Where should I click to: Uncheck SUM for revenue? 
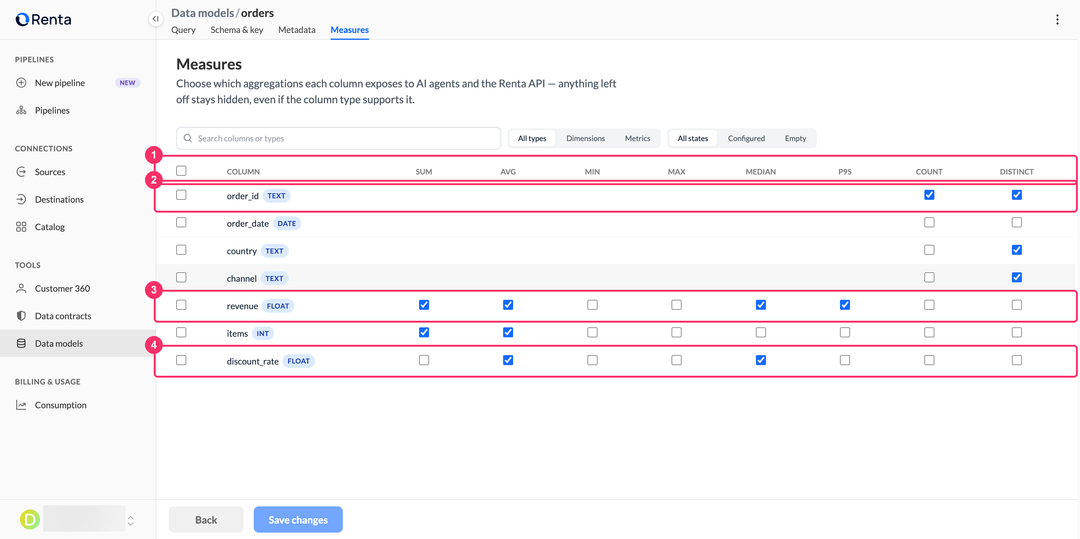pos(424,305)
